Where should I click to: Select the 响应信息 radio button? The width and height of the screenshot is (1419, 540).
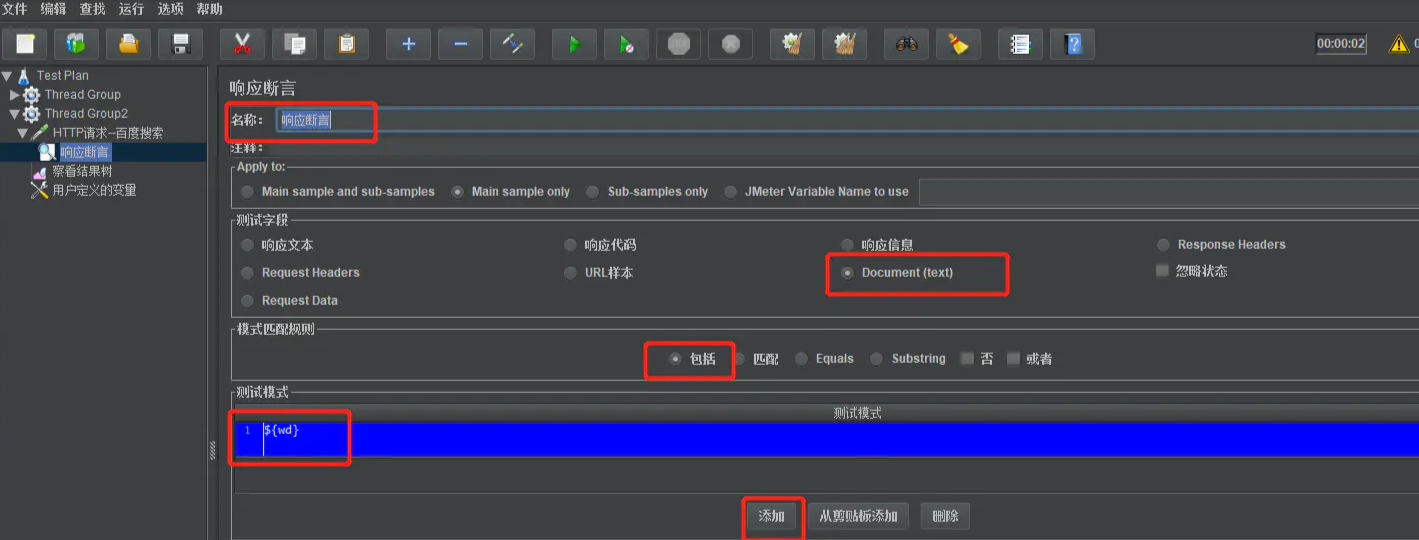(x=848, y=245)
